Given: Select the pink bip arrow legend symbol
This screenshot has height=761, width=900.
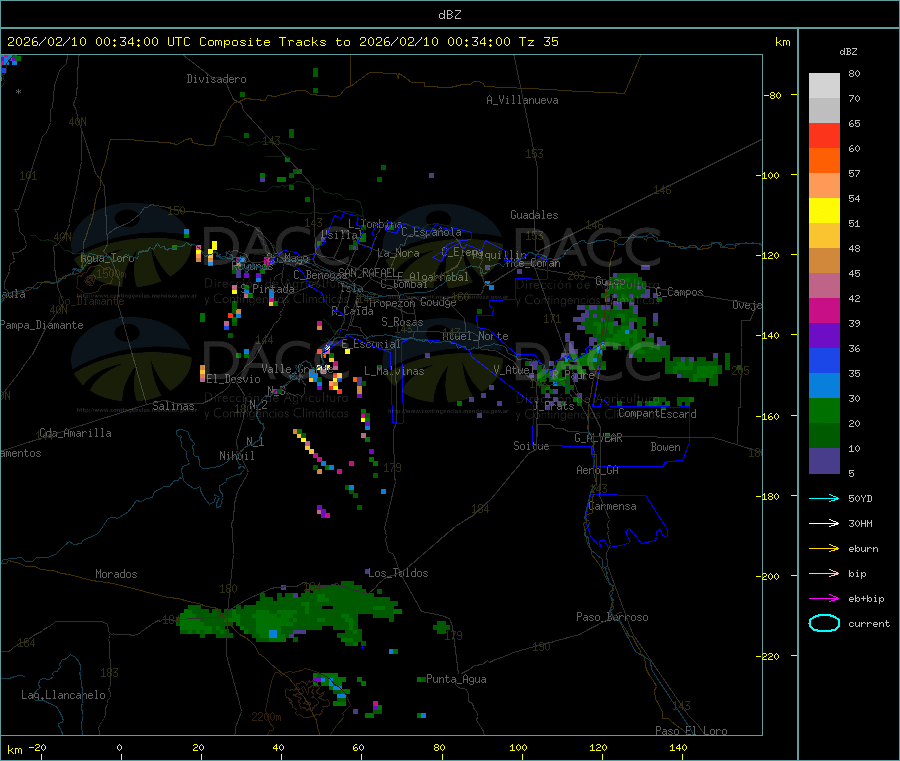Looking at the screenshot, I should pyautogui.click(x=824, y=573).
